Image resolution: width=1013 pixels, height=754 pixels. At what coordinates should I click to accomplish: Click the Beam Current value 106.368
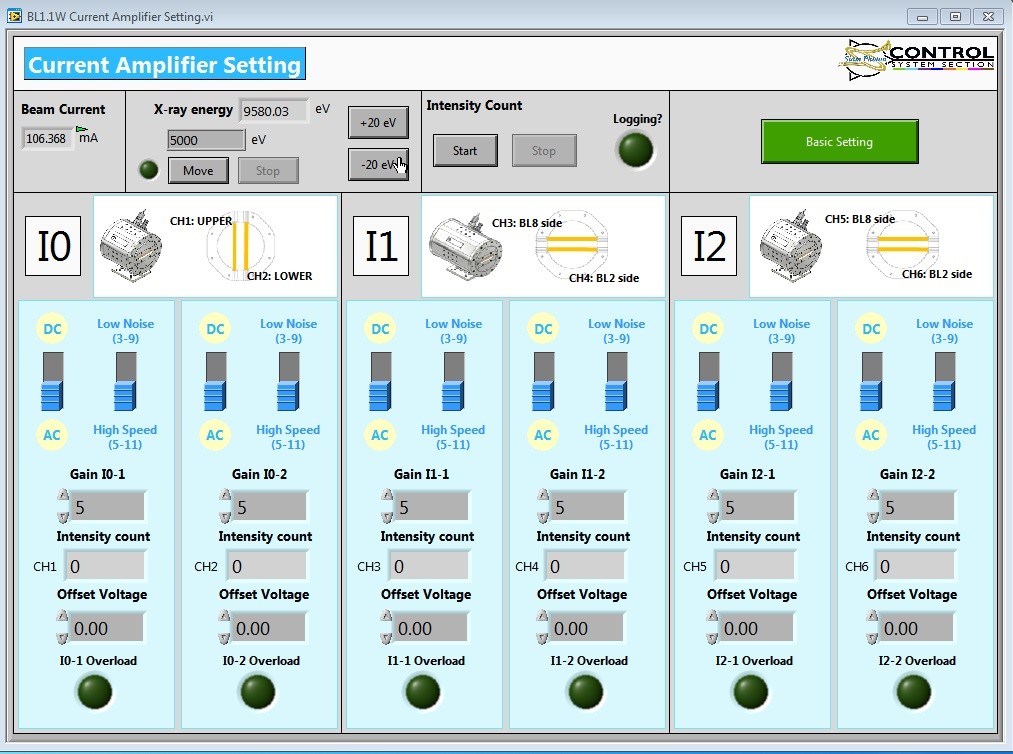(x=47, y=138)
